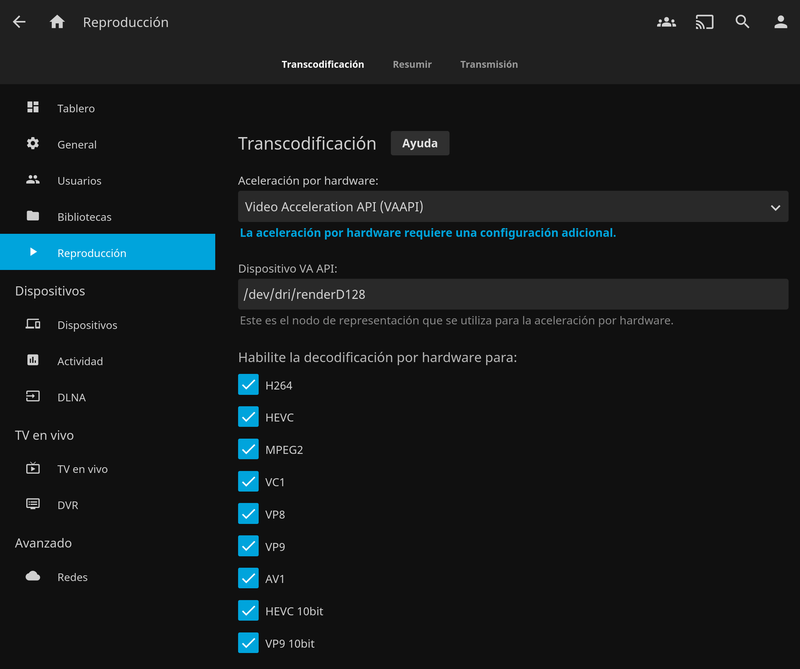The image size is (800, 669).
Task: Uncheck H264 hardware decoding
Action: 248,385
